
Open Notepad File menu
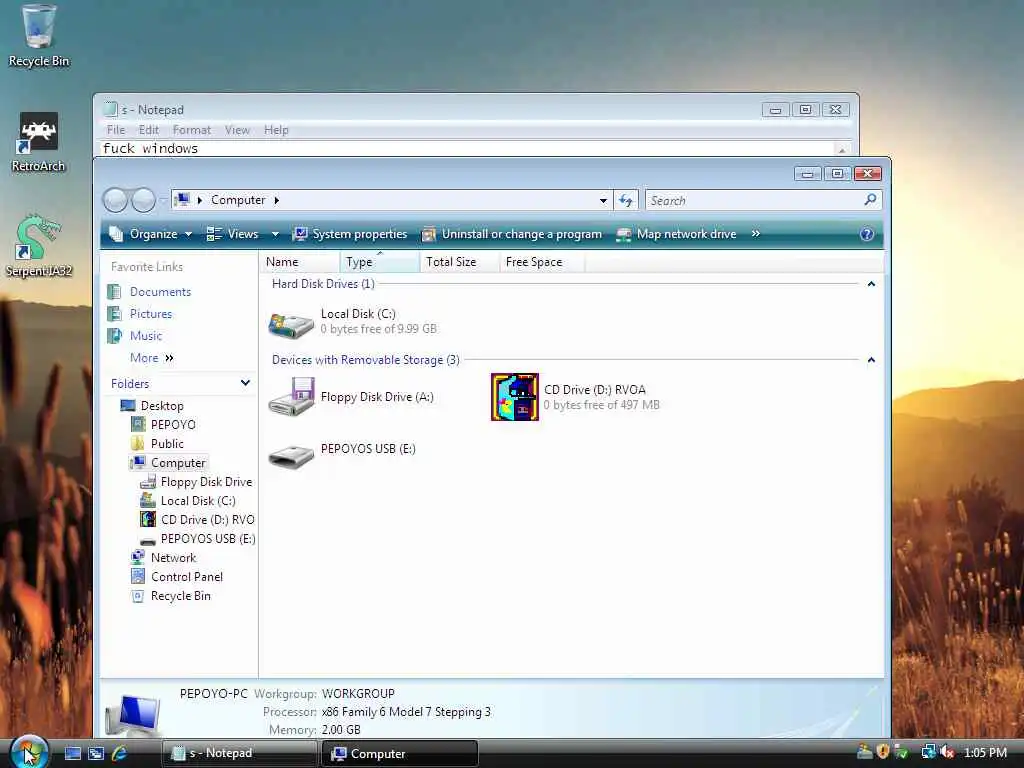point(116,130)
